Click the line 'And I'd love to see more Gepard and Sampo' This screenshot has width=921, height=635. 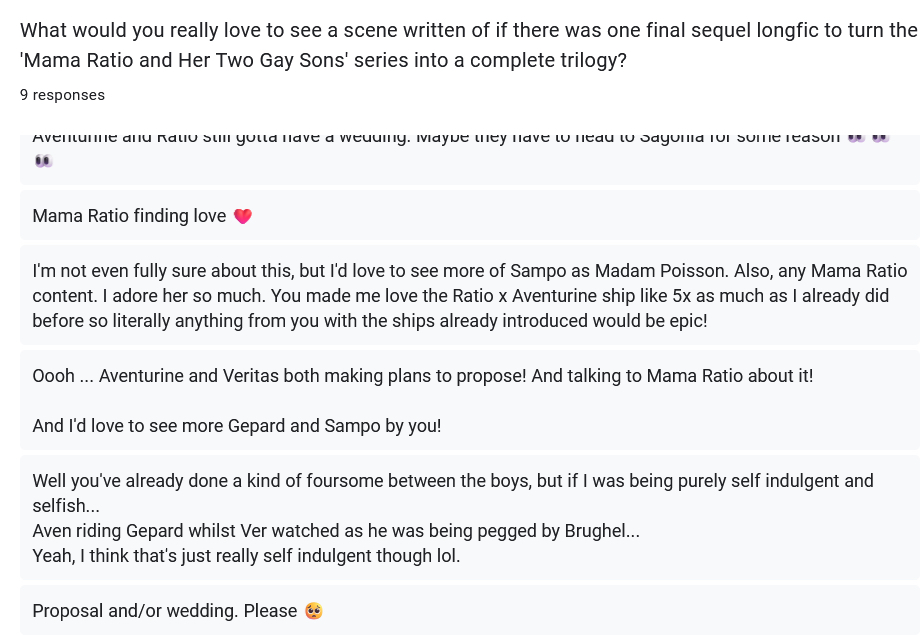(237, 426)
